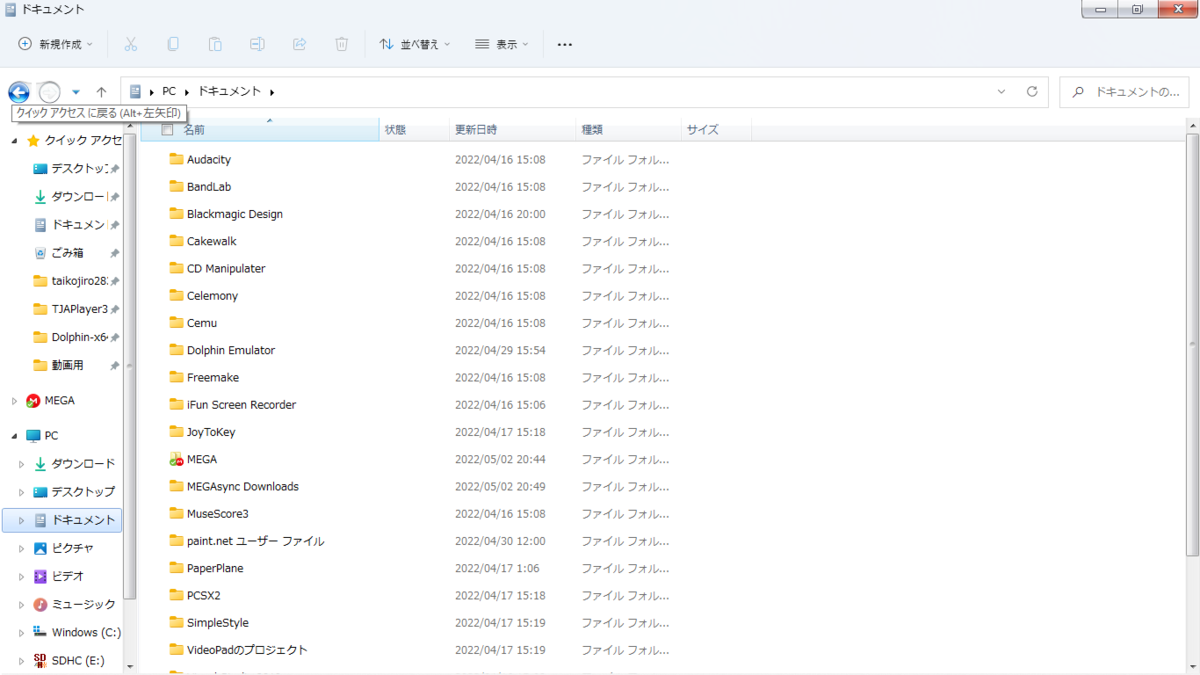Sort by the 状態 column header
Screen dimensions: 1200x675
pyautogui.click(x=414, y=130)
